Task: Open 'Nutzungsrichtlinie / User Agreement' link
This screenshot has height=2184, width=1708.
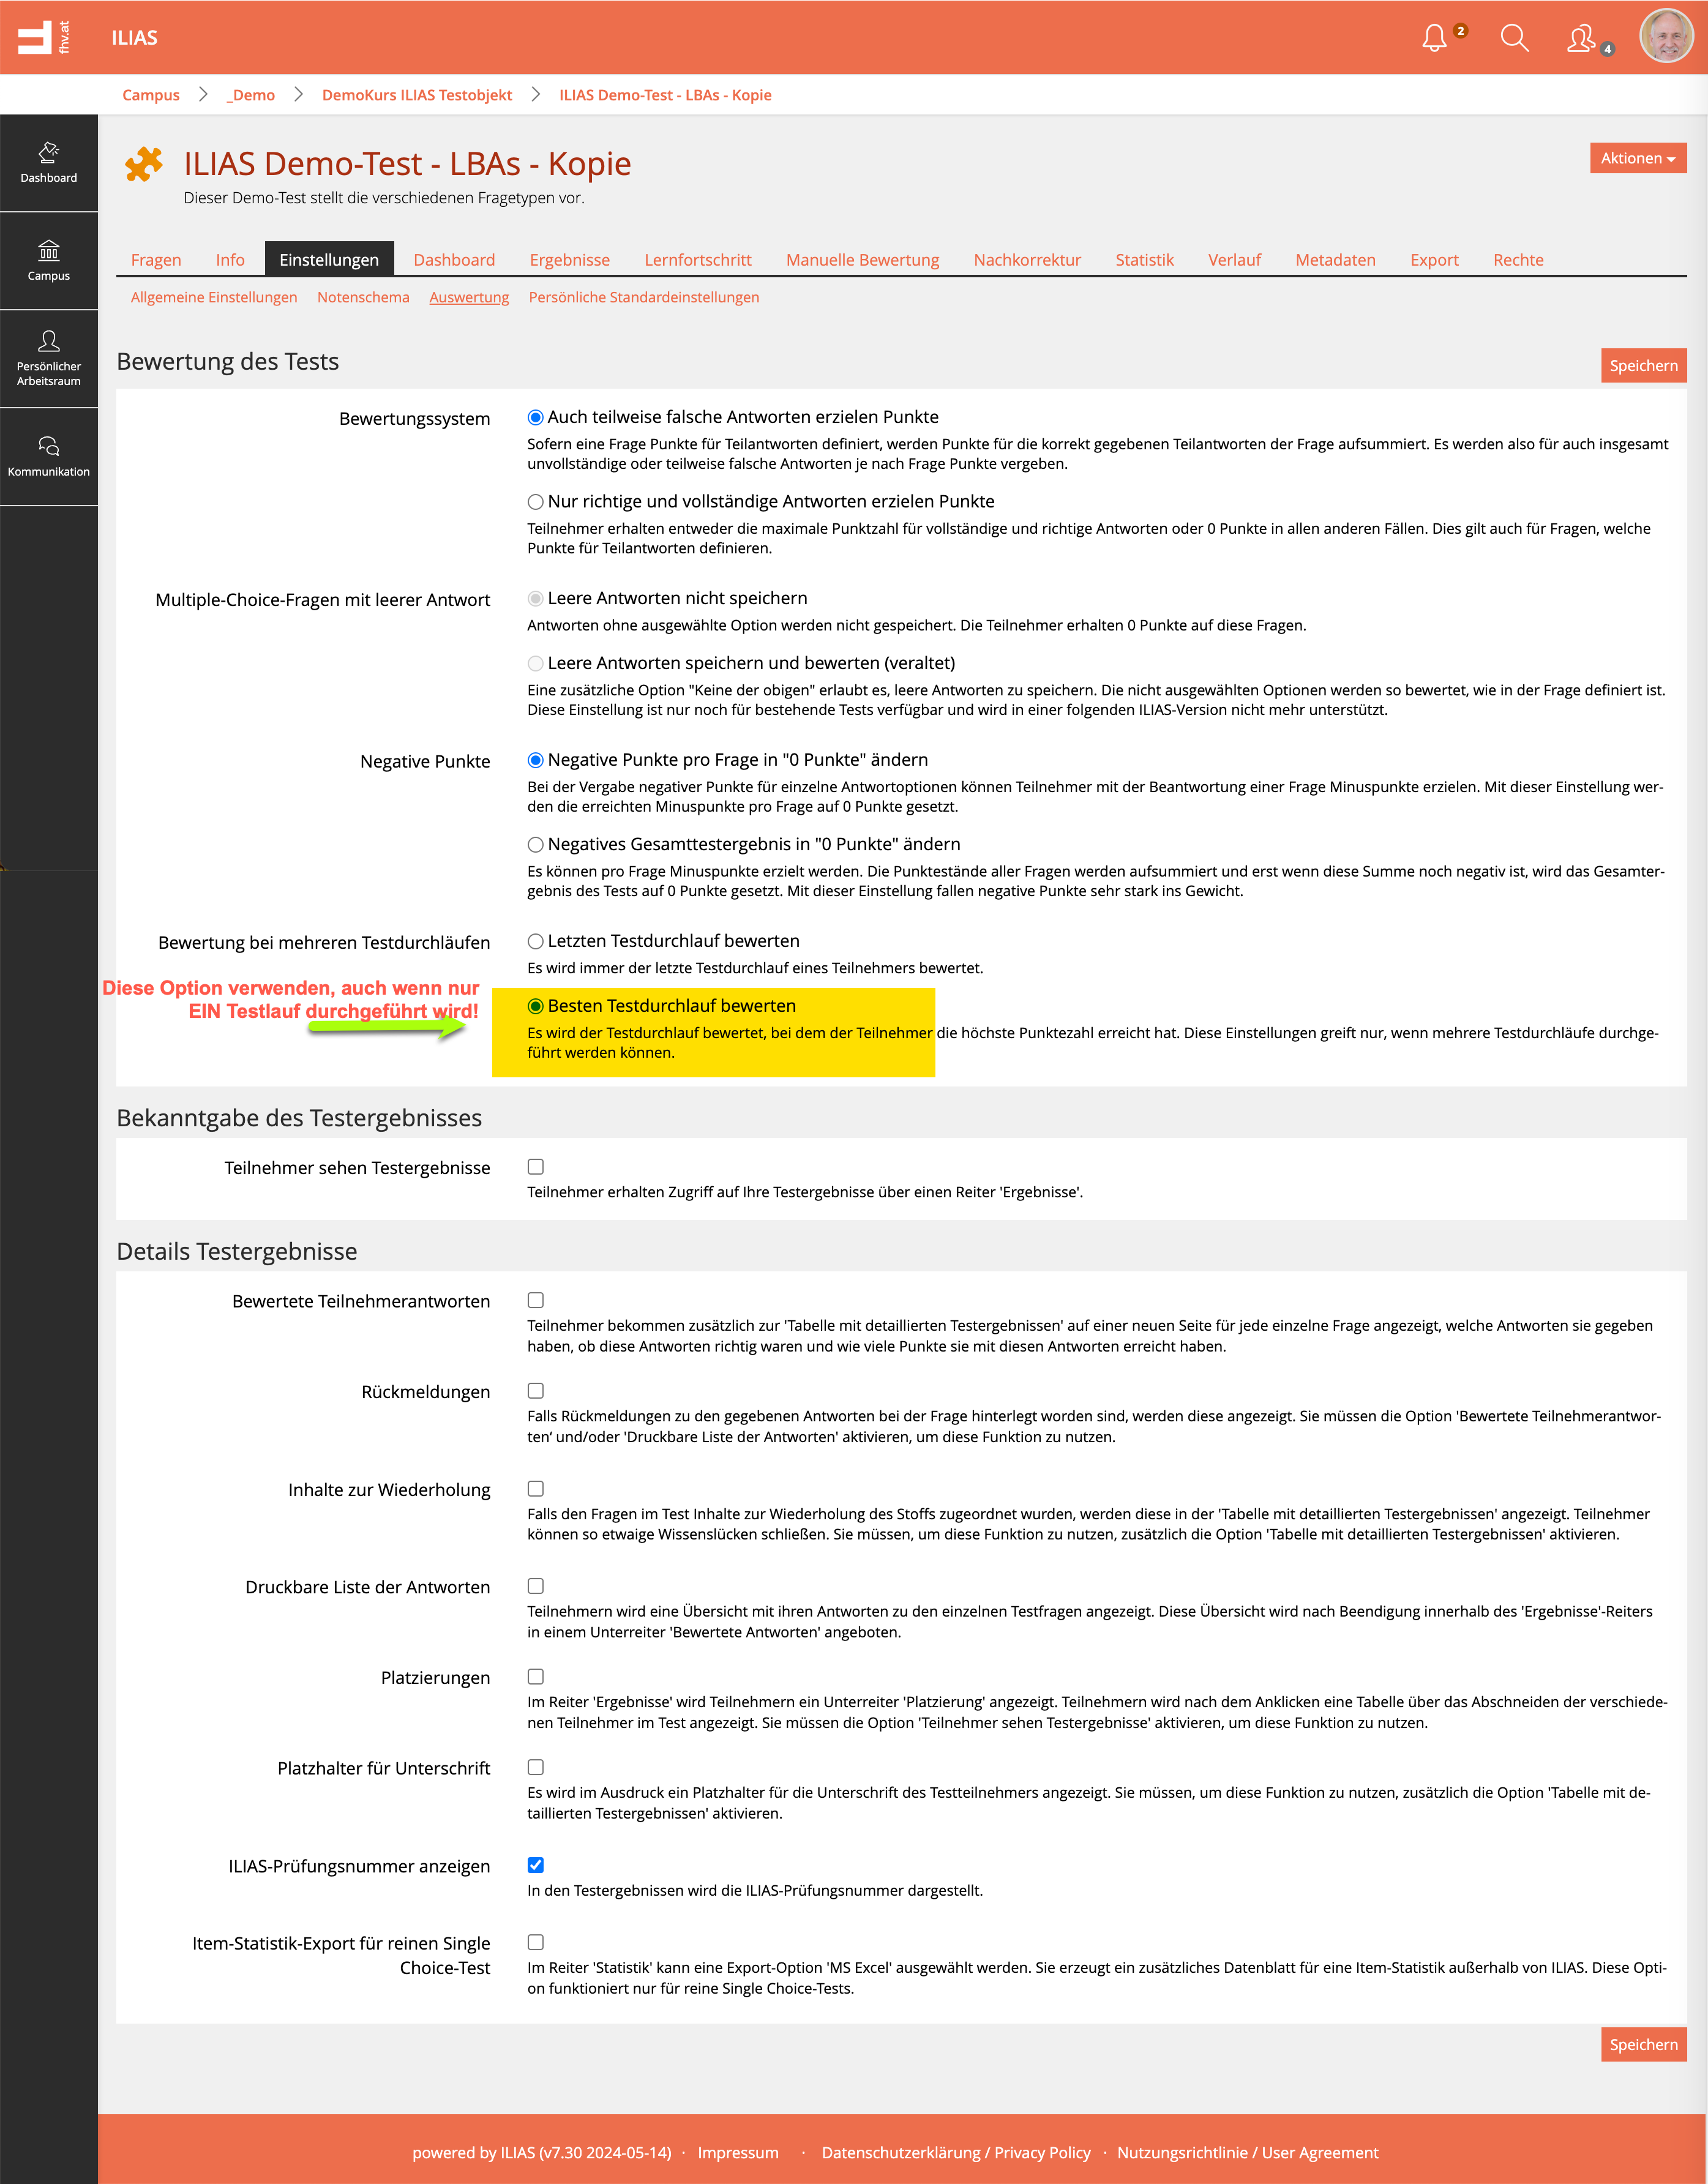Action: click(x=1247, y=2152)
